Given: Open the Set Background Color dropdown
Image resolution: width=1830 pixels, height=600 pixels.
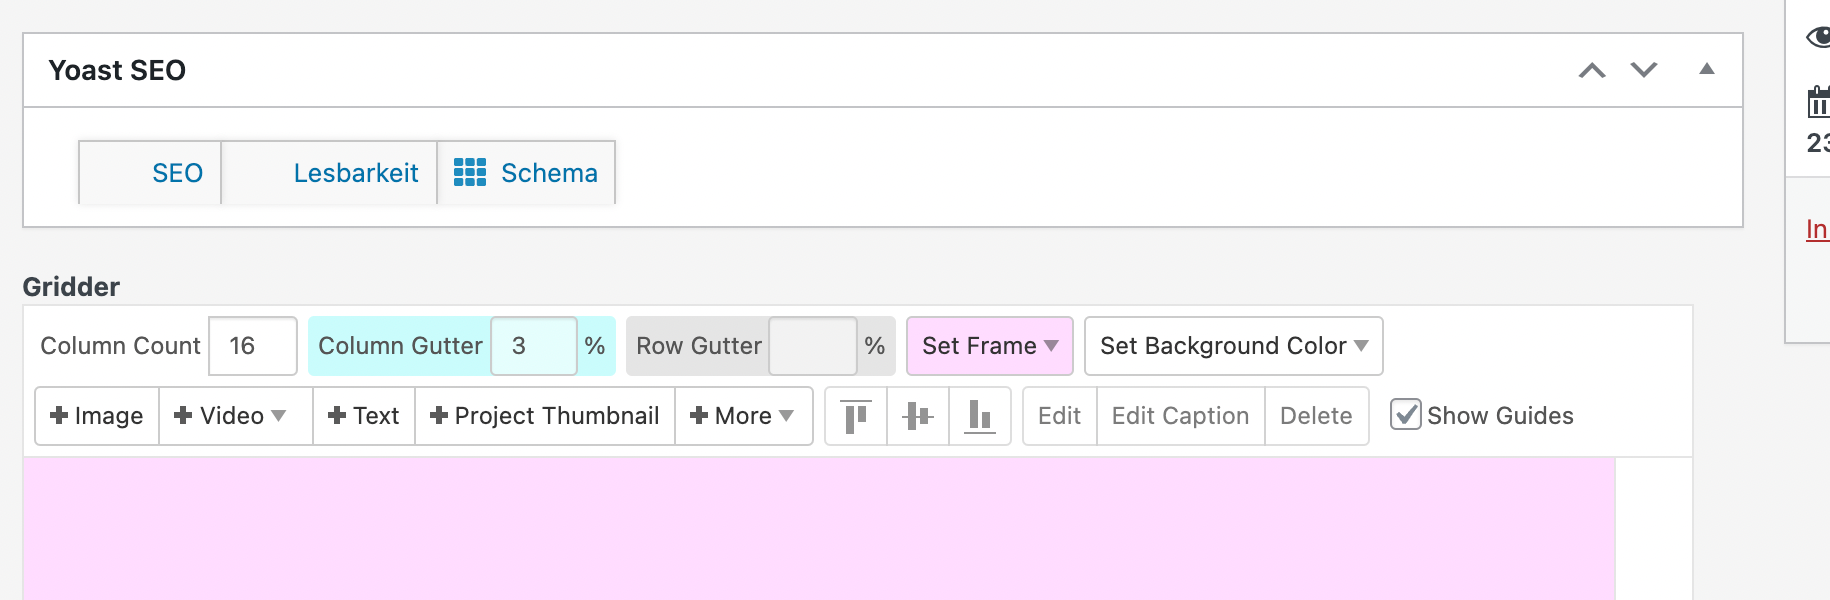Looking at the screenshot, I should tap(1233, 346).
